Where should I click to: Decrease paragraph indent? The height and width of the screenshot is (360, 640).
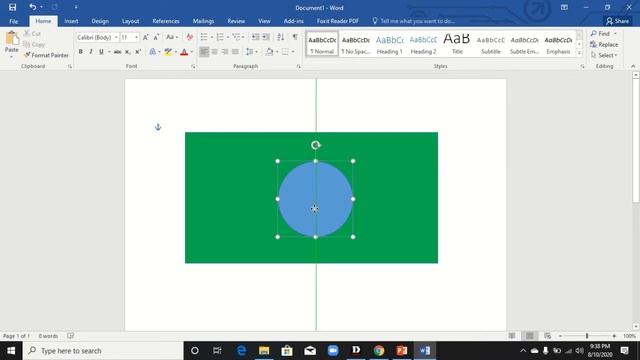[255, 38]
